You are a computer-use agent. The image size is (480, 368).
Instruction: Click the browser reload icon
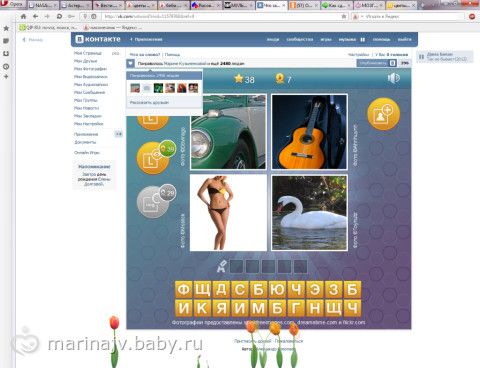coord(59,16)
